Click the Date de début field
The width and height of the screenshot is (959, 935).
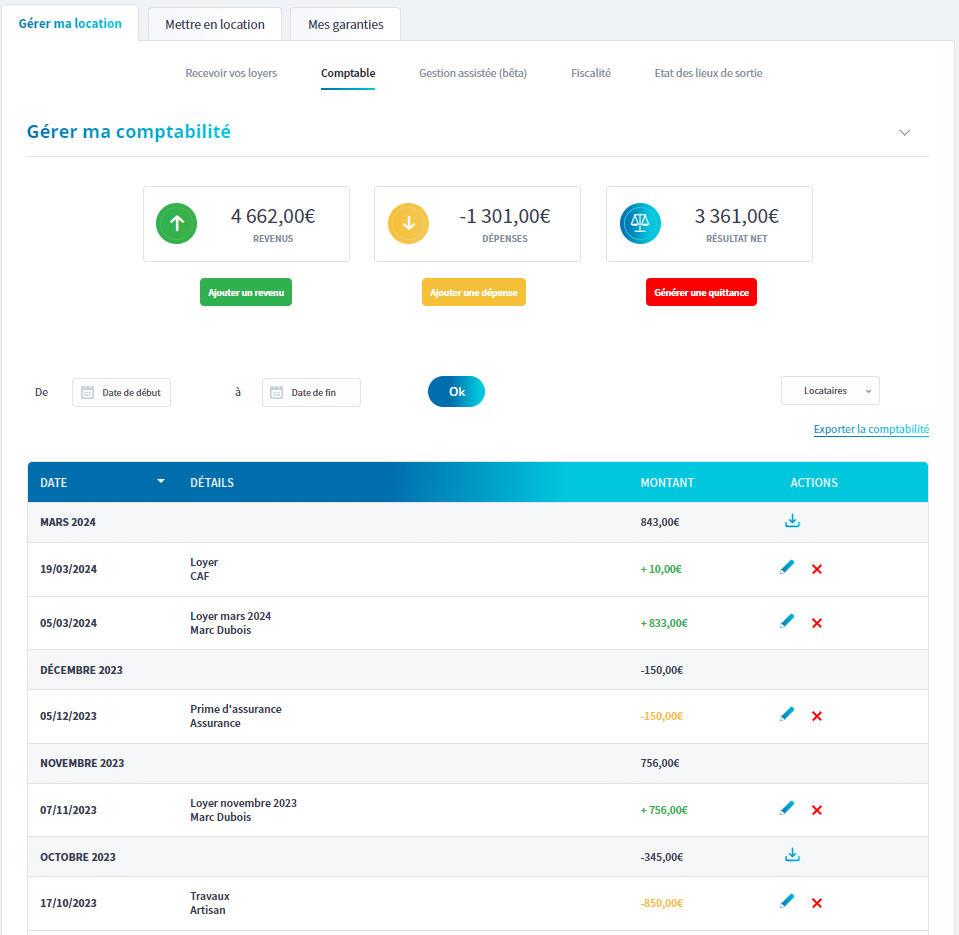pos(122,393)
